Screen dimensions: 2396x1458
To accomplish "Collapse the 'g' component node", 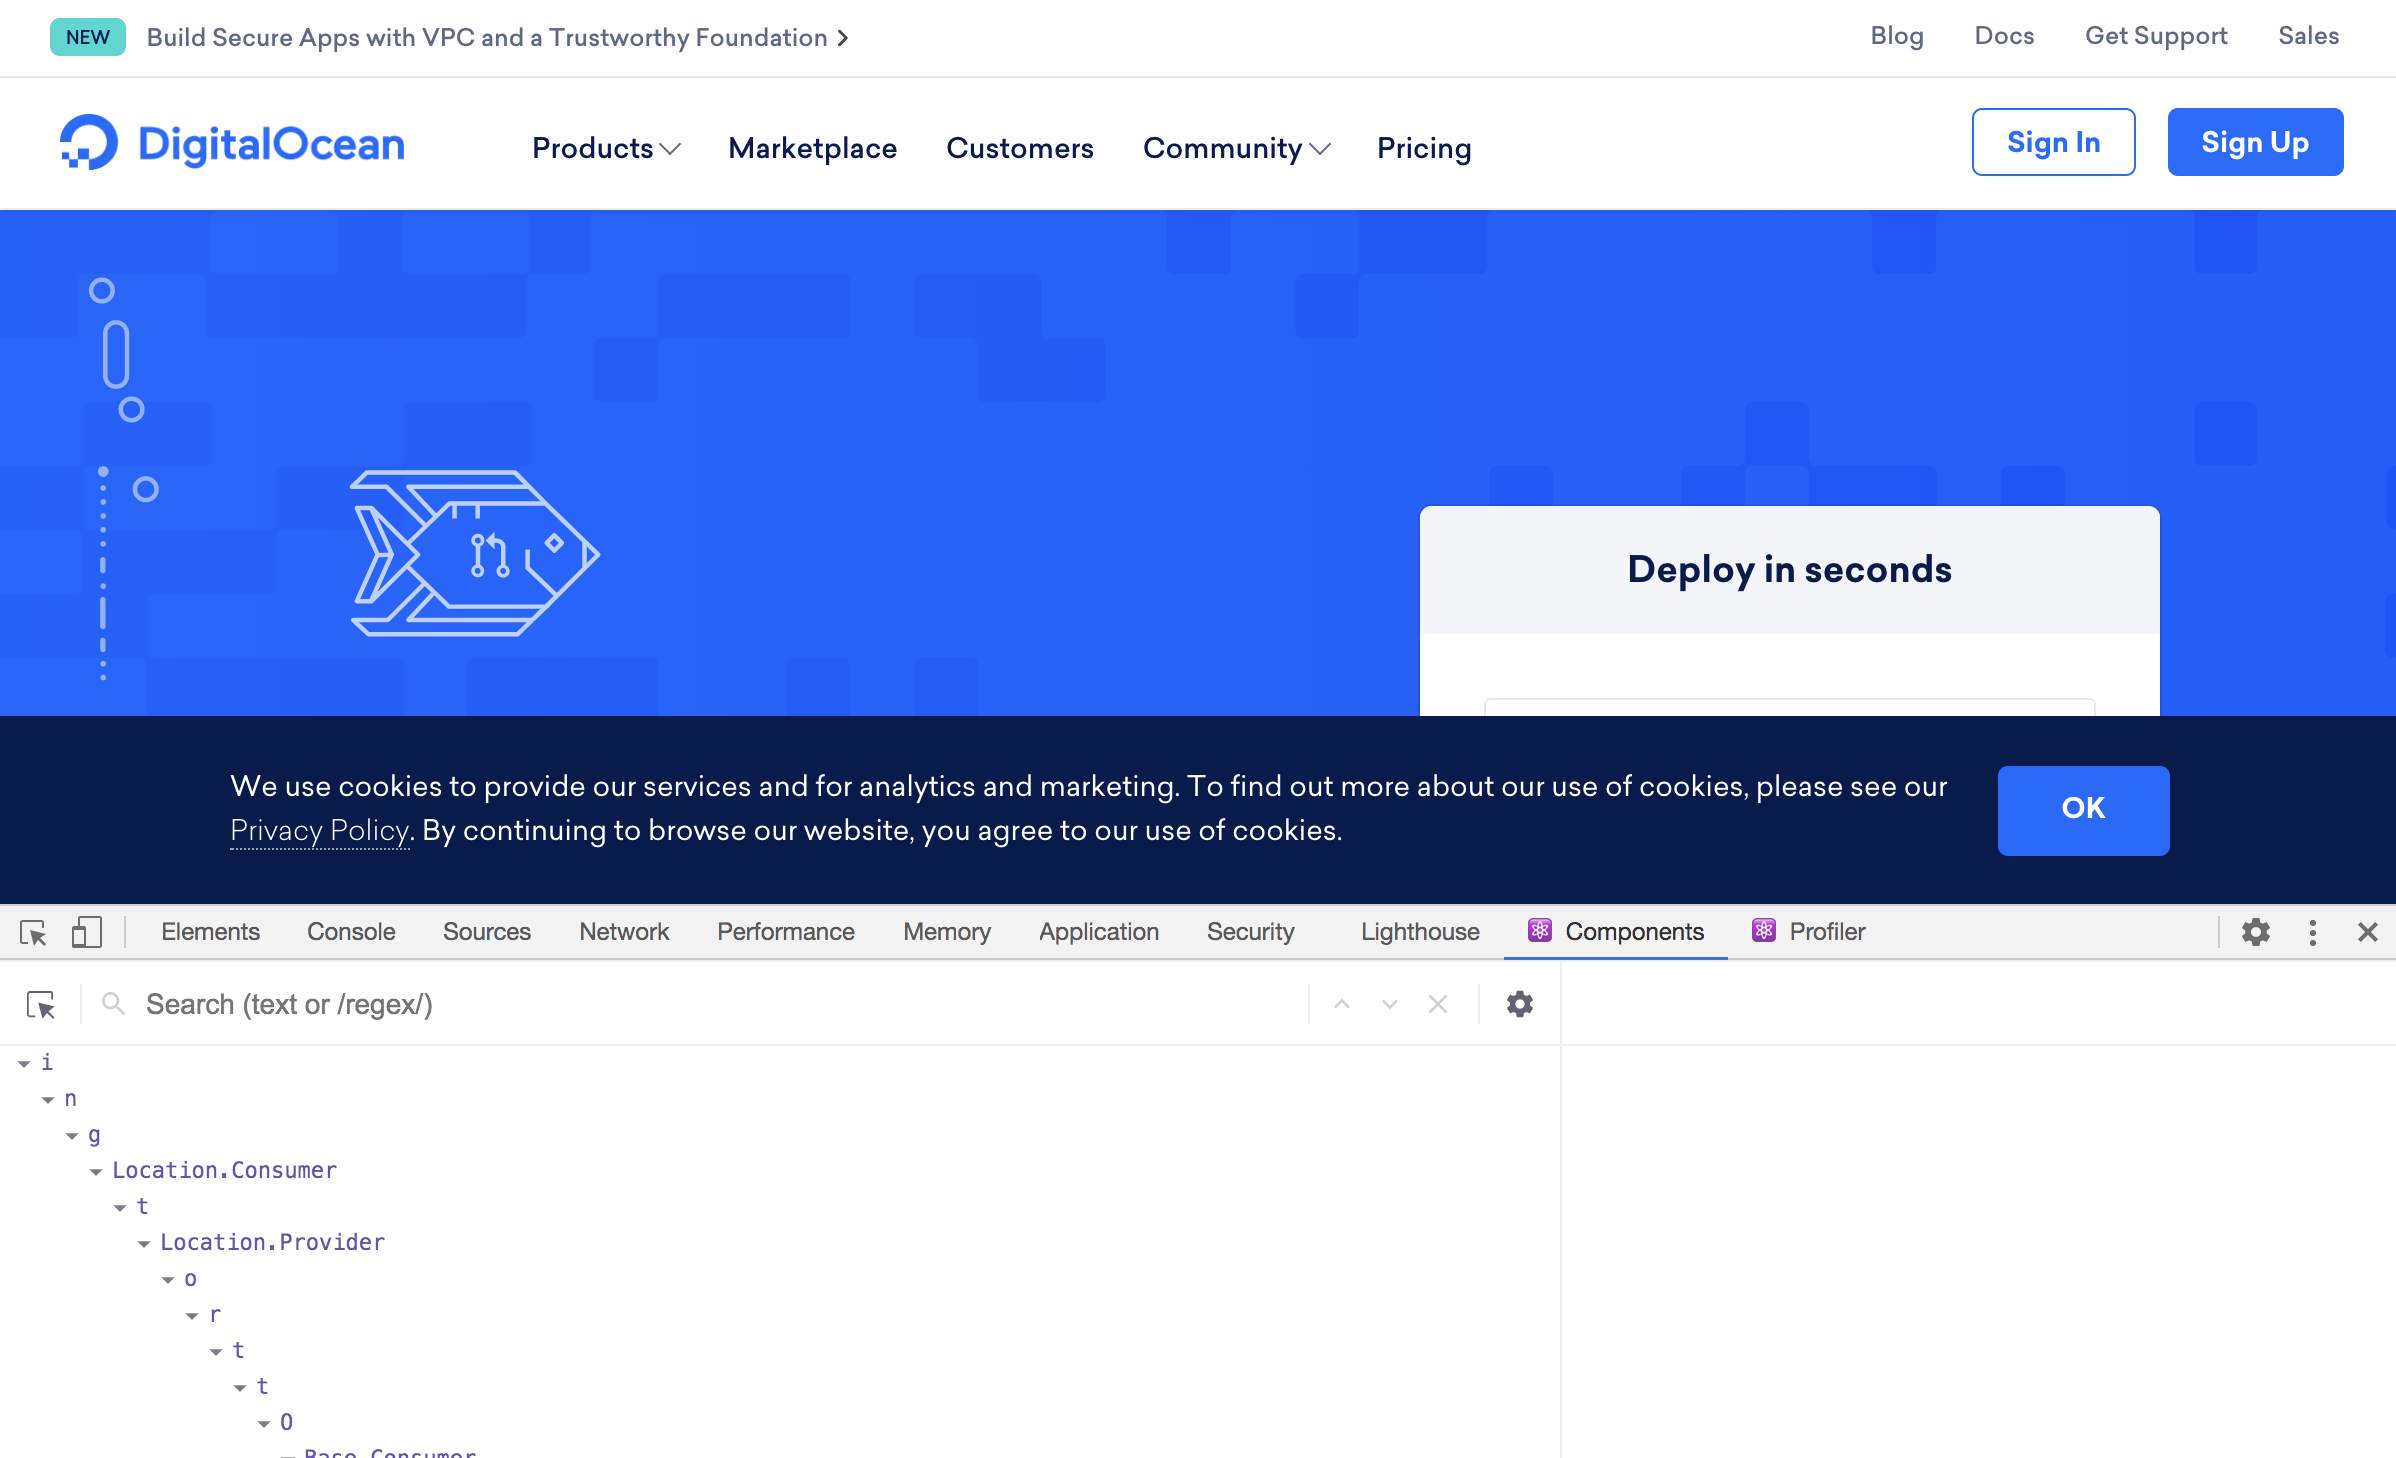I will [x=72, y=1135].
